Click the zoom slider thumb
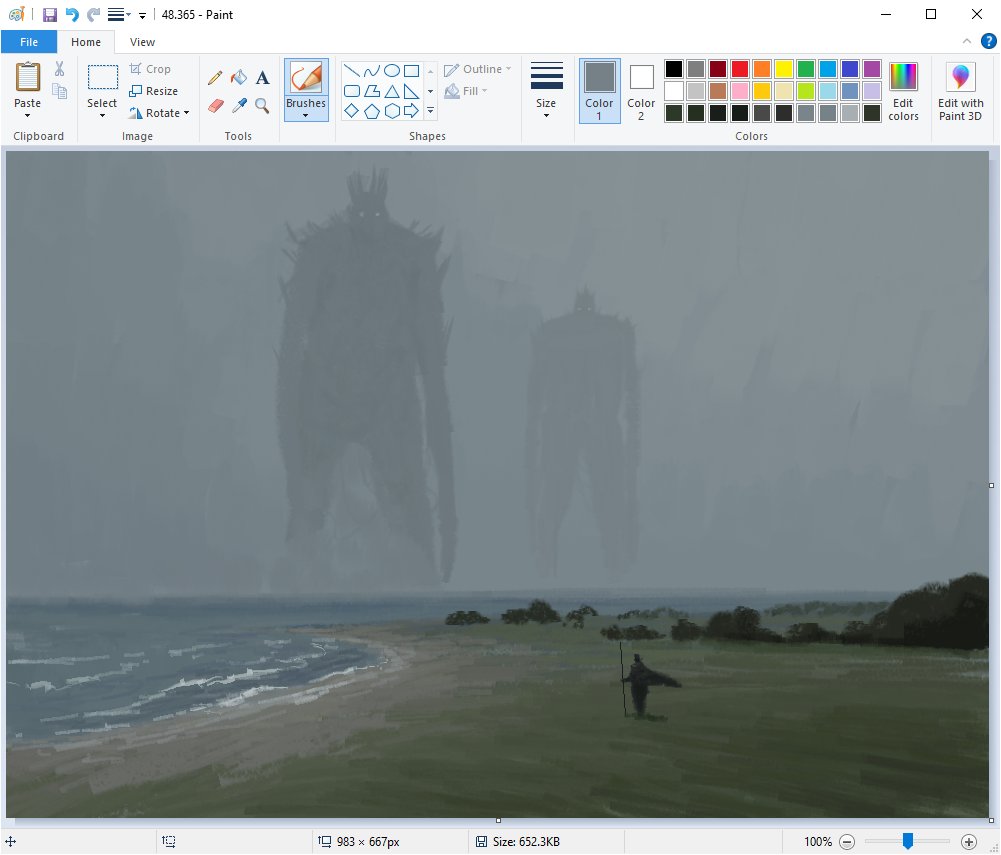 (907, 842)
